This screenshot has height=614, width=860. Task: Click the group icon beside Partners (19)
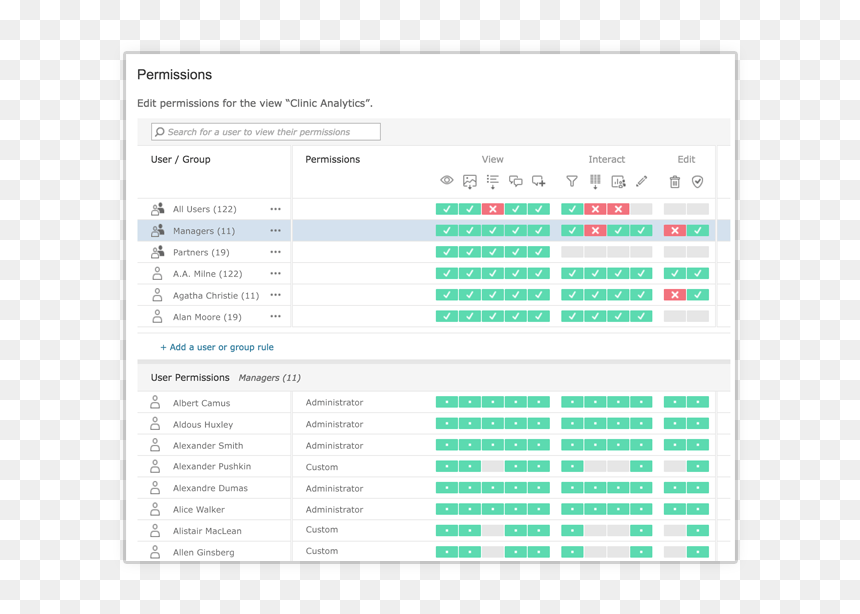pyautogui.click(x=157, y=252)
